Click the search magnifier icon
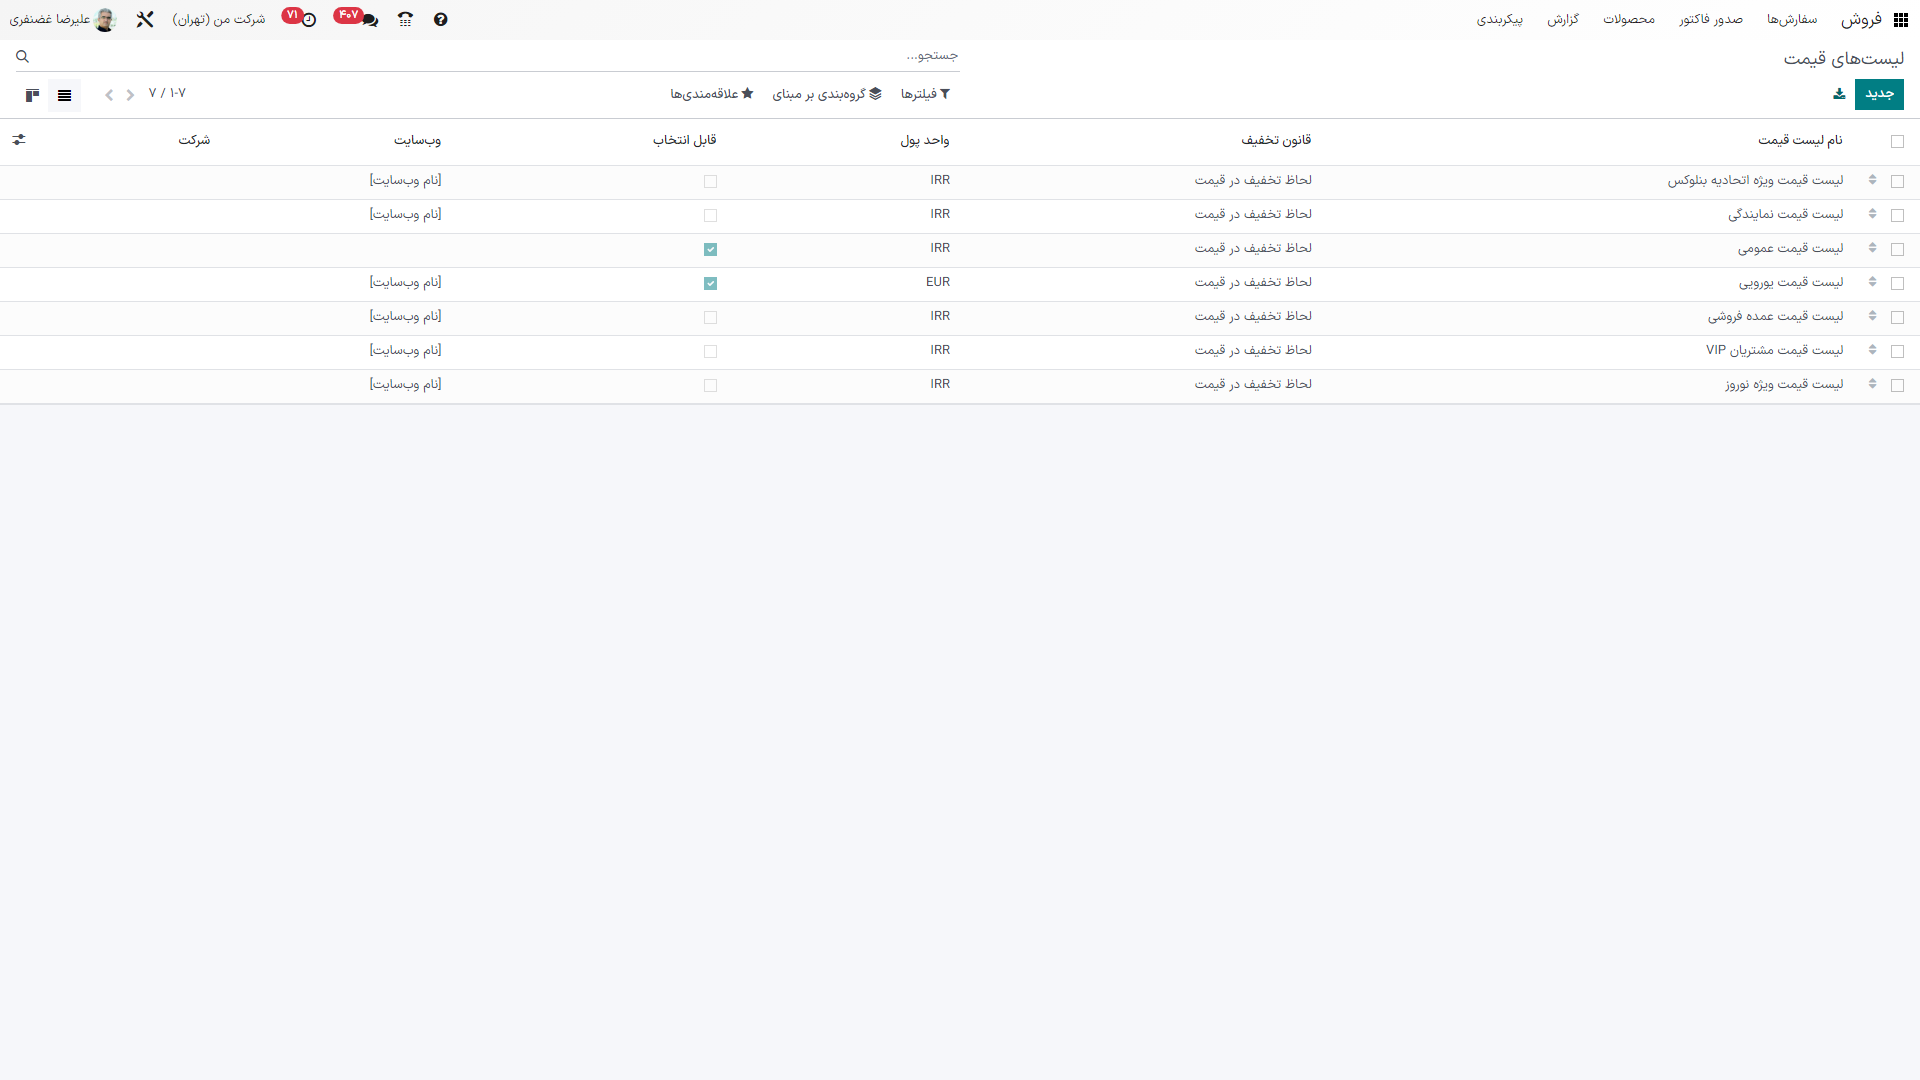 22,56
